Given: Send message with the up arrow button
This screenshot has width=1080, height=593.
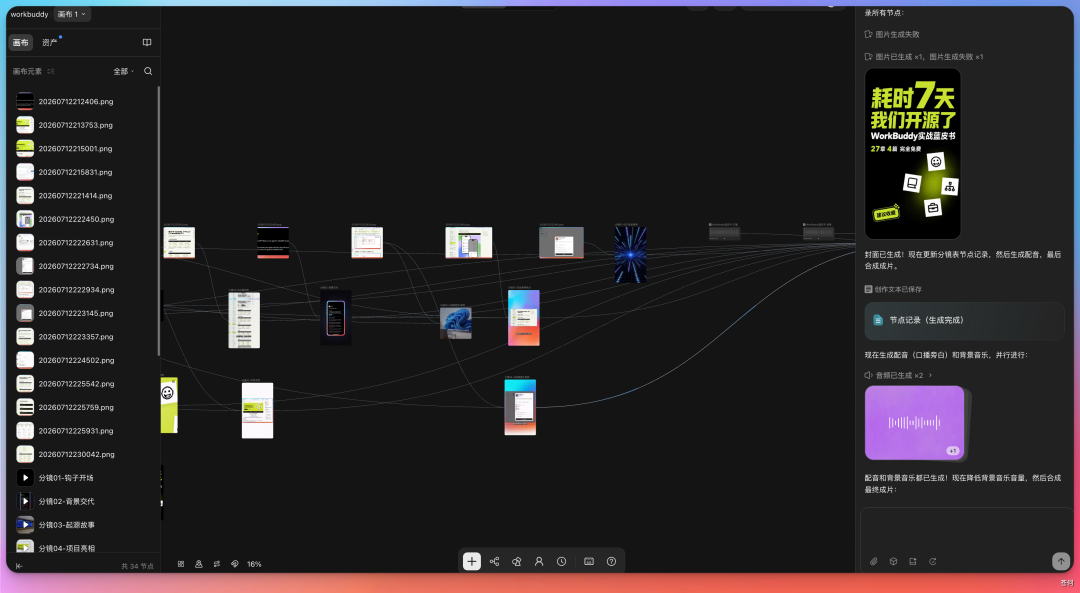Looking at the screenshot, I should click(x=1061, y=561).
